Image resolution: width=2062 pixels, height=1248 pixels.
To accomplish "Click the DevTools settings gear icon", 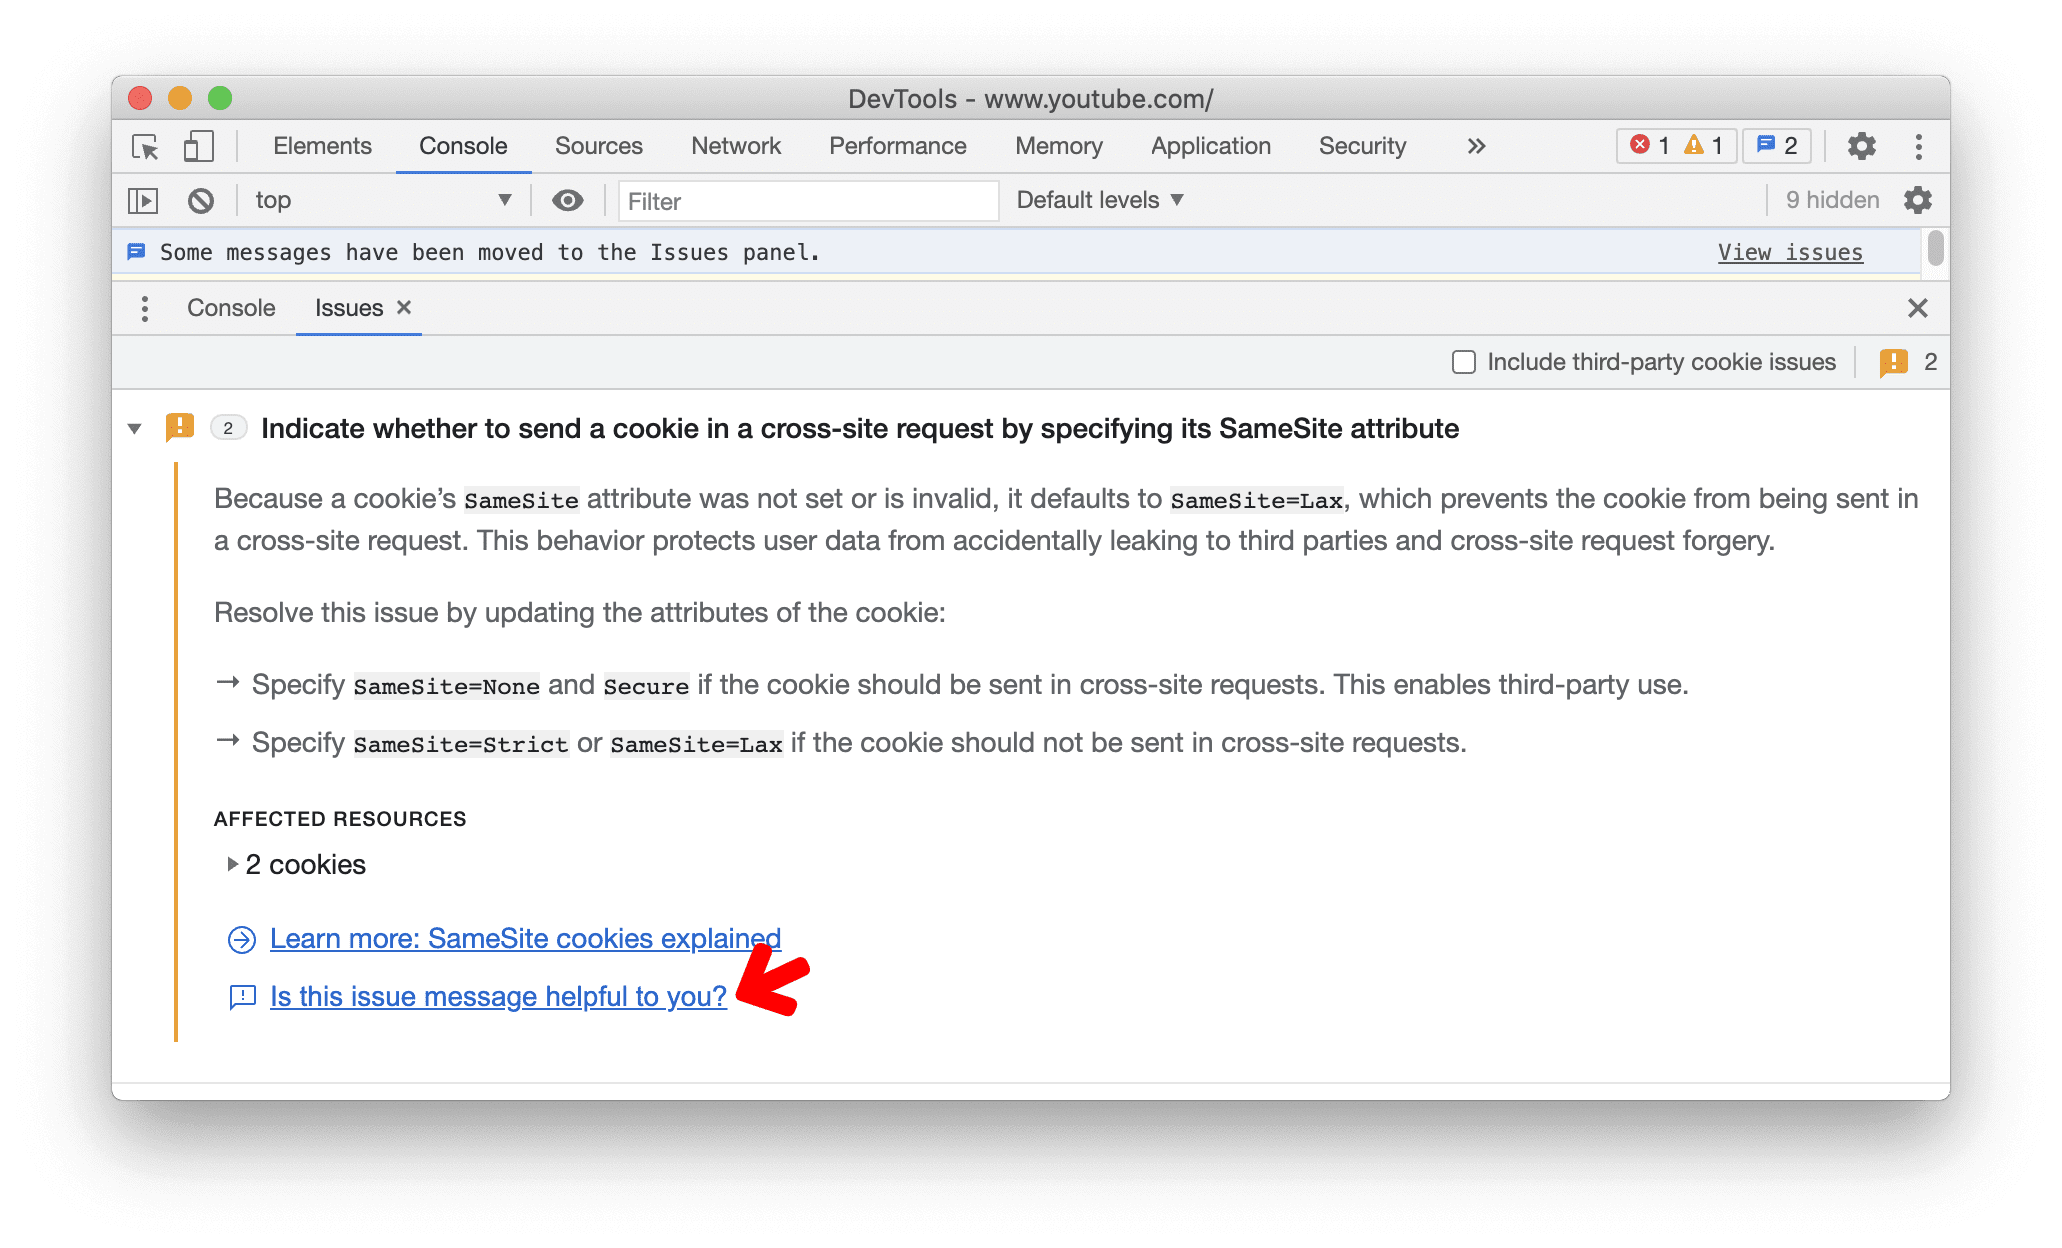I will coord(1859,144).
